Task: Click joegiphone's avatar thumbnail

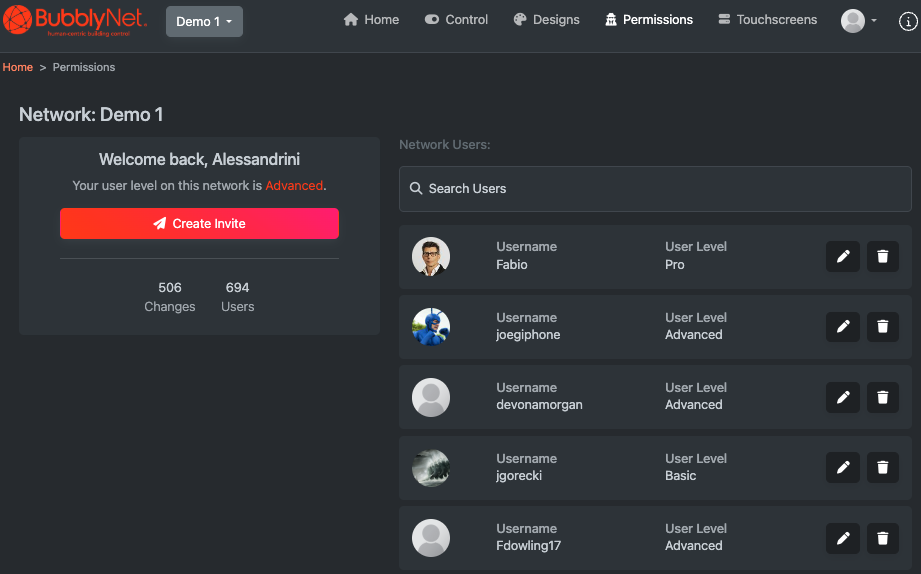Action: coord(431,326)
